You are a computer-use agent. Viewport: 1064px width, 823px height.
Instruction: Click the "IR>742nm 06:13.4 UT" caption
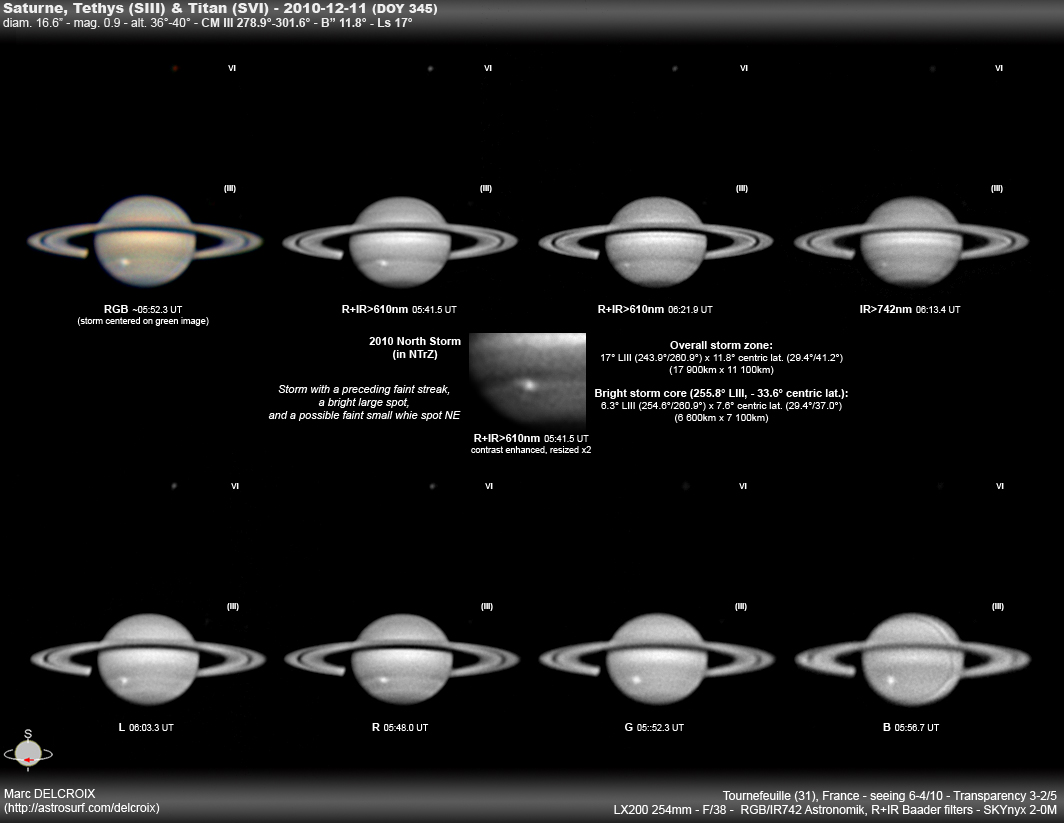tap(910, 309)
